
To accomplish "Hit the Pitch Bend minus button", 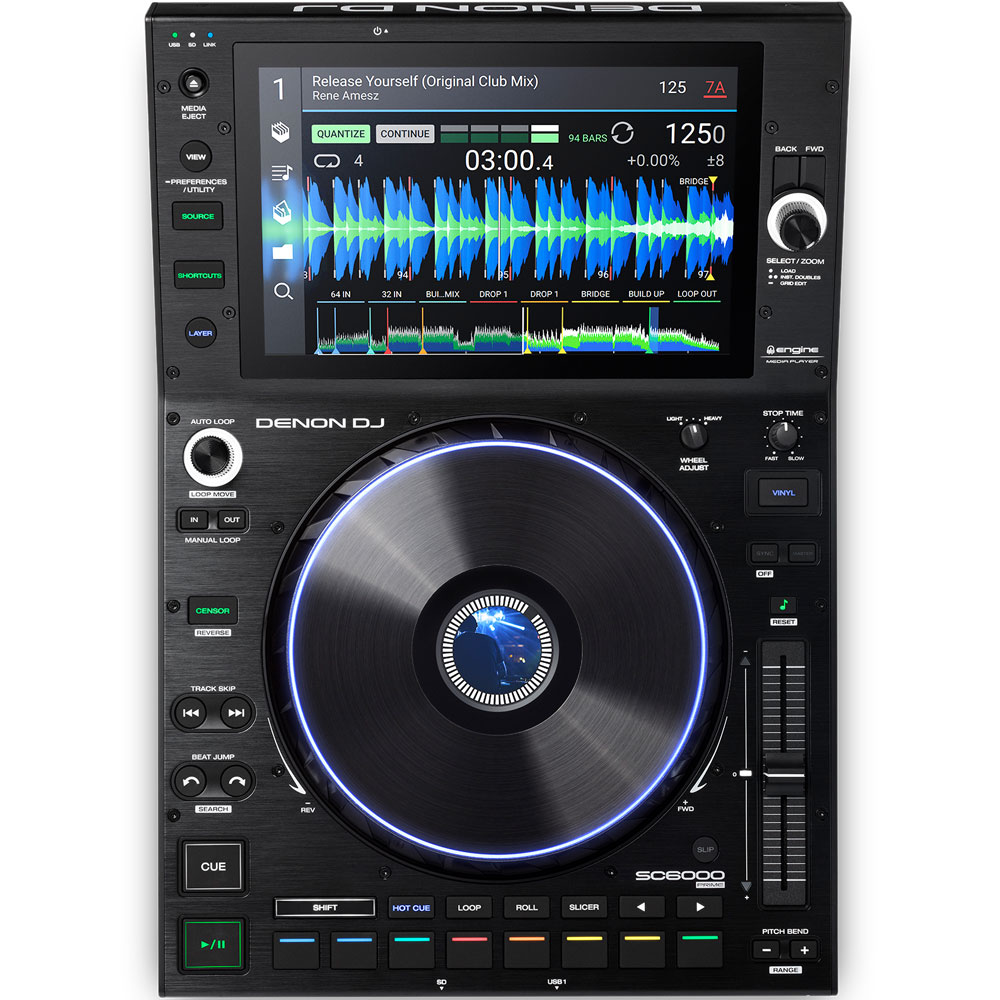I will [x=767, y=950].
